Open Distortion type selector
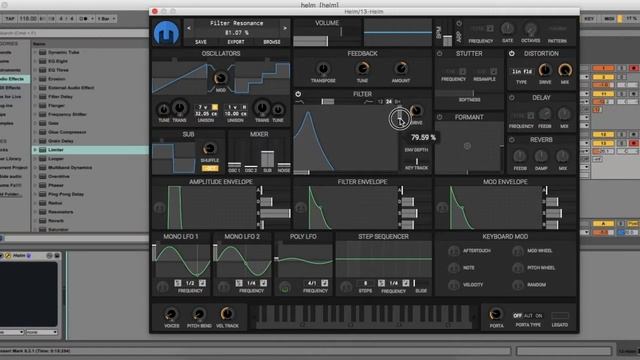 pyautogui.click(x=522, y=71)
